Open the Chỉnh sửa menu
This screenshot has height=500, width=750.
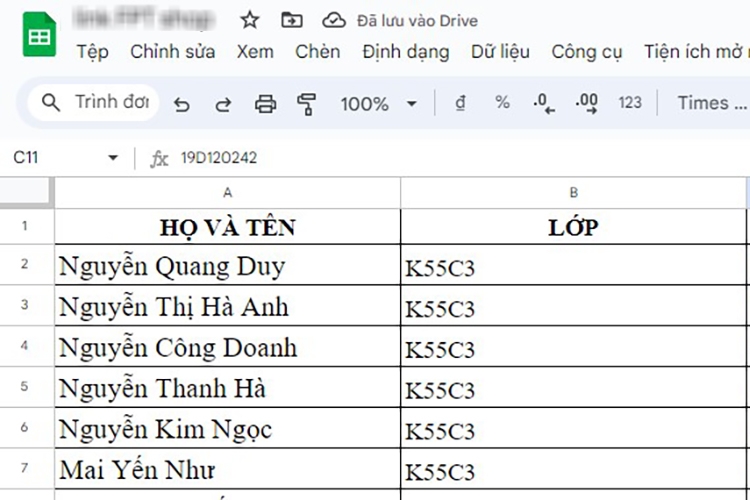tap(173, 52)
